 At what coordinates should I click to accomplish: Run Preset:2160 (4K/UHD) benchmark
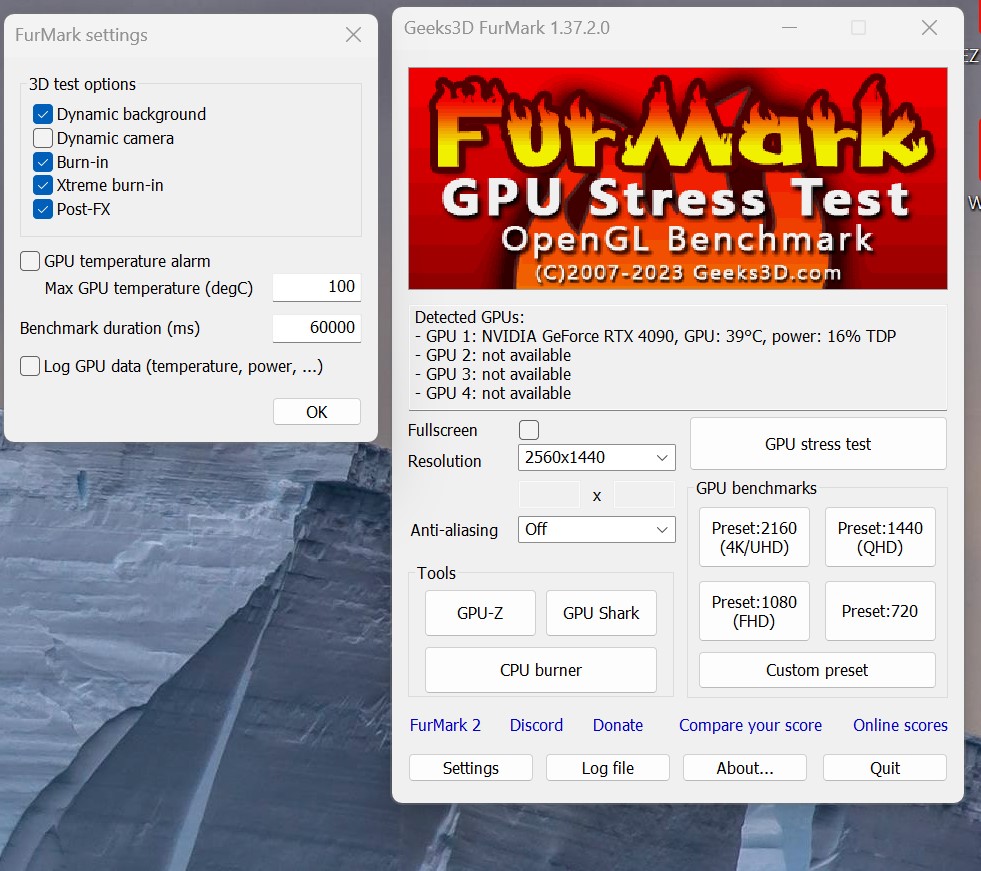click(x=754, y=537)
